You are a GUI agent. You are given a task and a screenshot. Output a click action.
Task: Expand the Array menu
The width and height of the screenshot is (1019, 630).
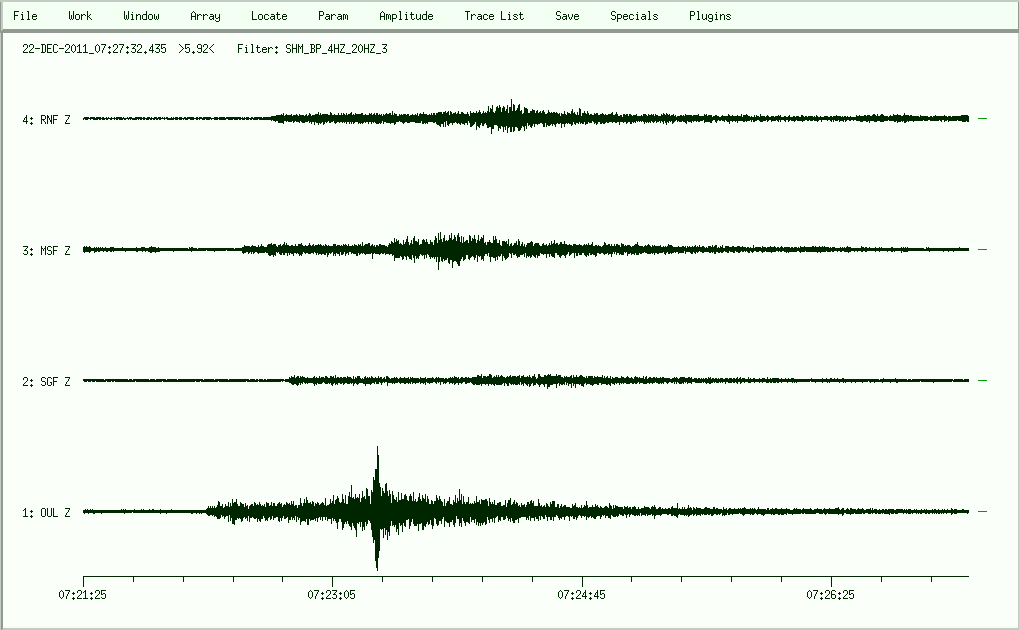point(205,16)
